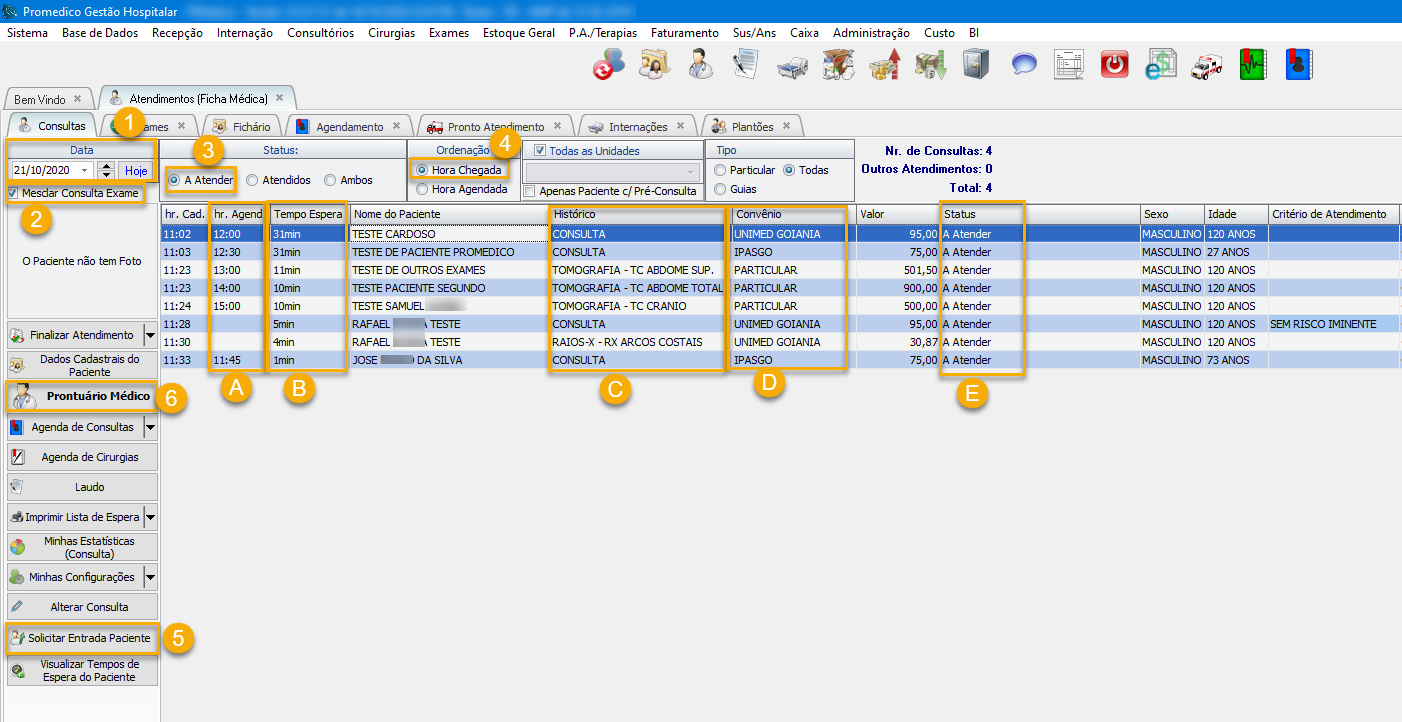Choose Hora Agendada ordering option
1402x722 pixels.
pyautogui.click(x=423, y=189)
